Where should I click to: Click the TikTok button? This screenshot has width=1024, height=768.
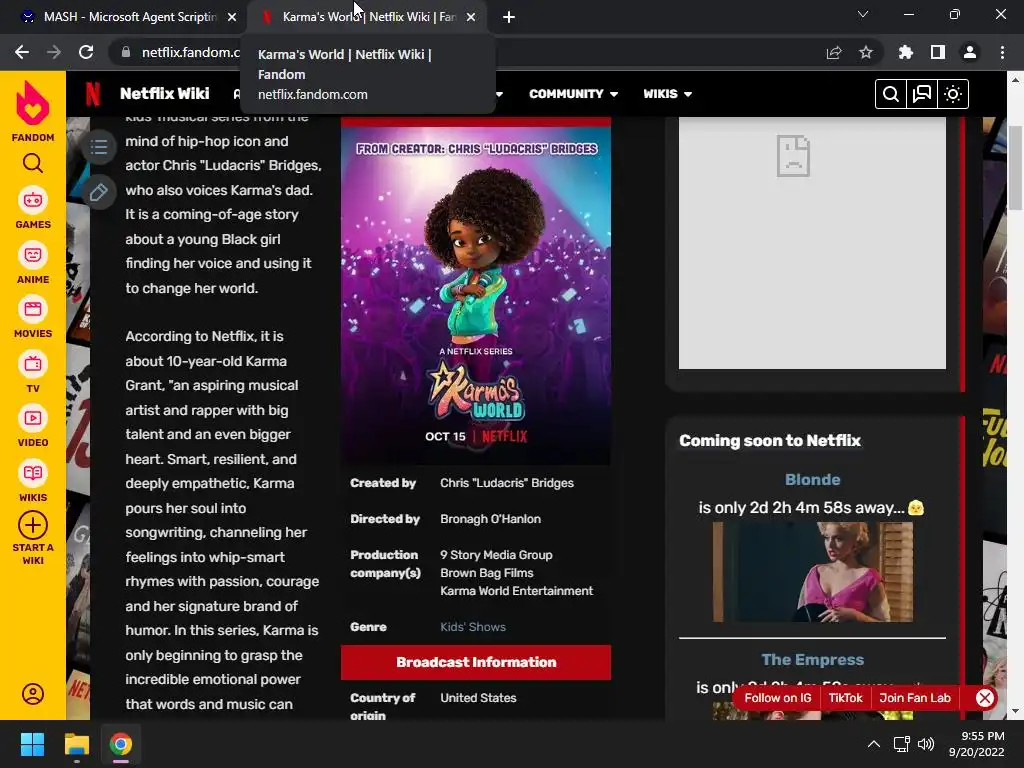pyautogui.click(x=845, y=698)
